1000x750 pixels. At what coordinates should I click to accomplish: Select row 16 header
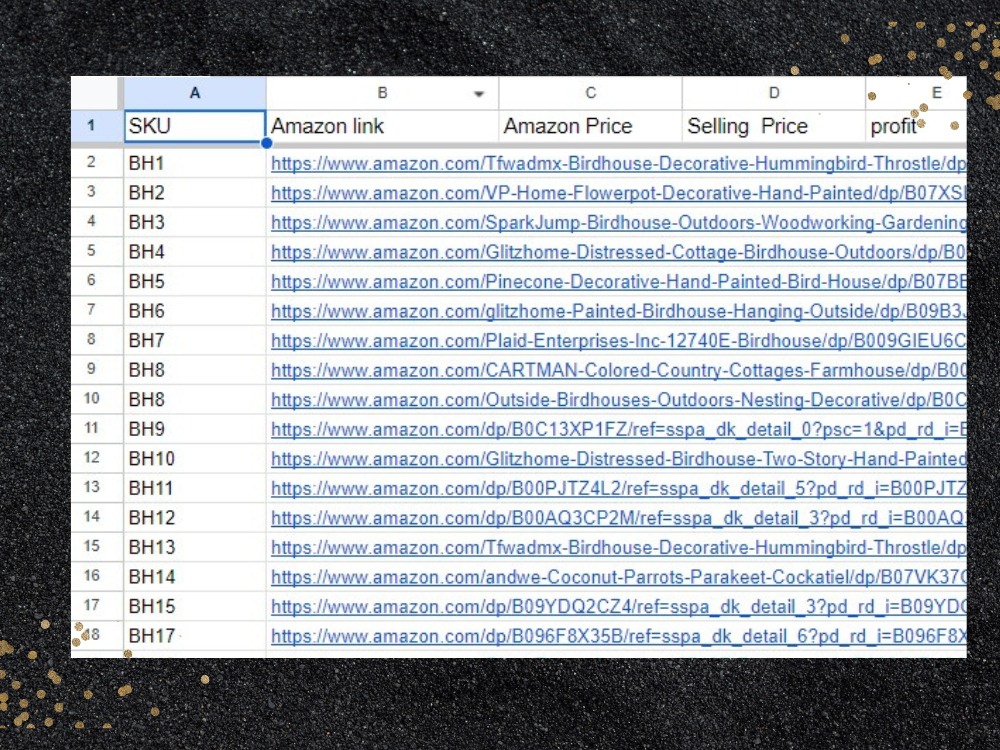tap(97, 577)
